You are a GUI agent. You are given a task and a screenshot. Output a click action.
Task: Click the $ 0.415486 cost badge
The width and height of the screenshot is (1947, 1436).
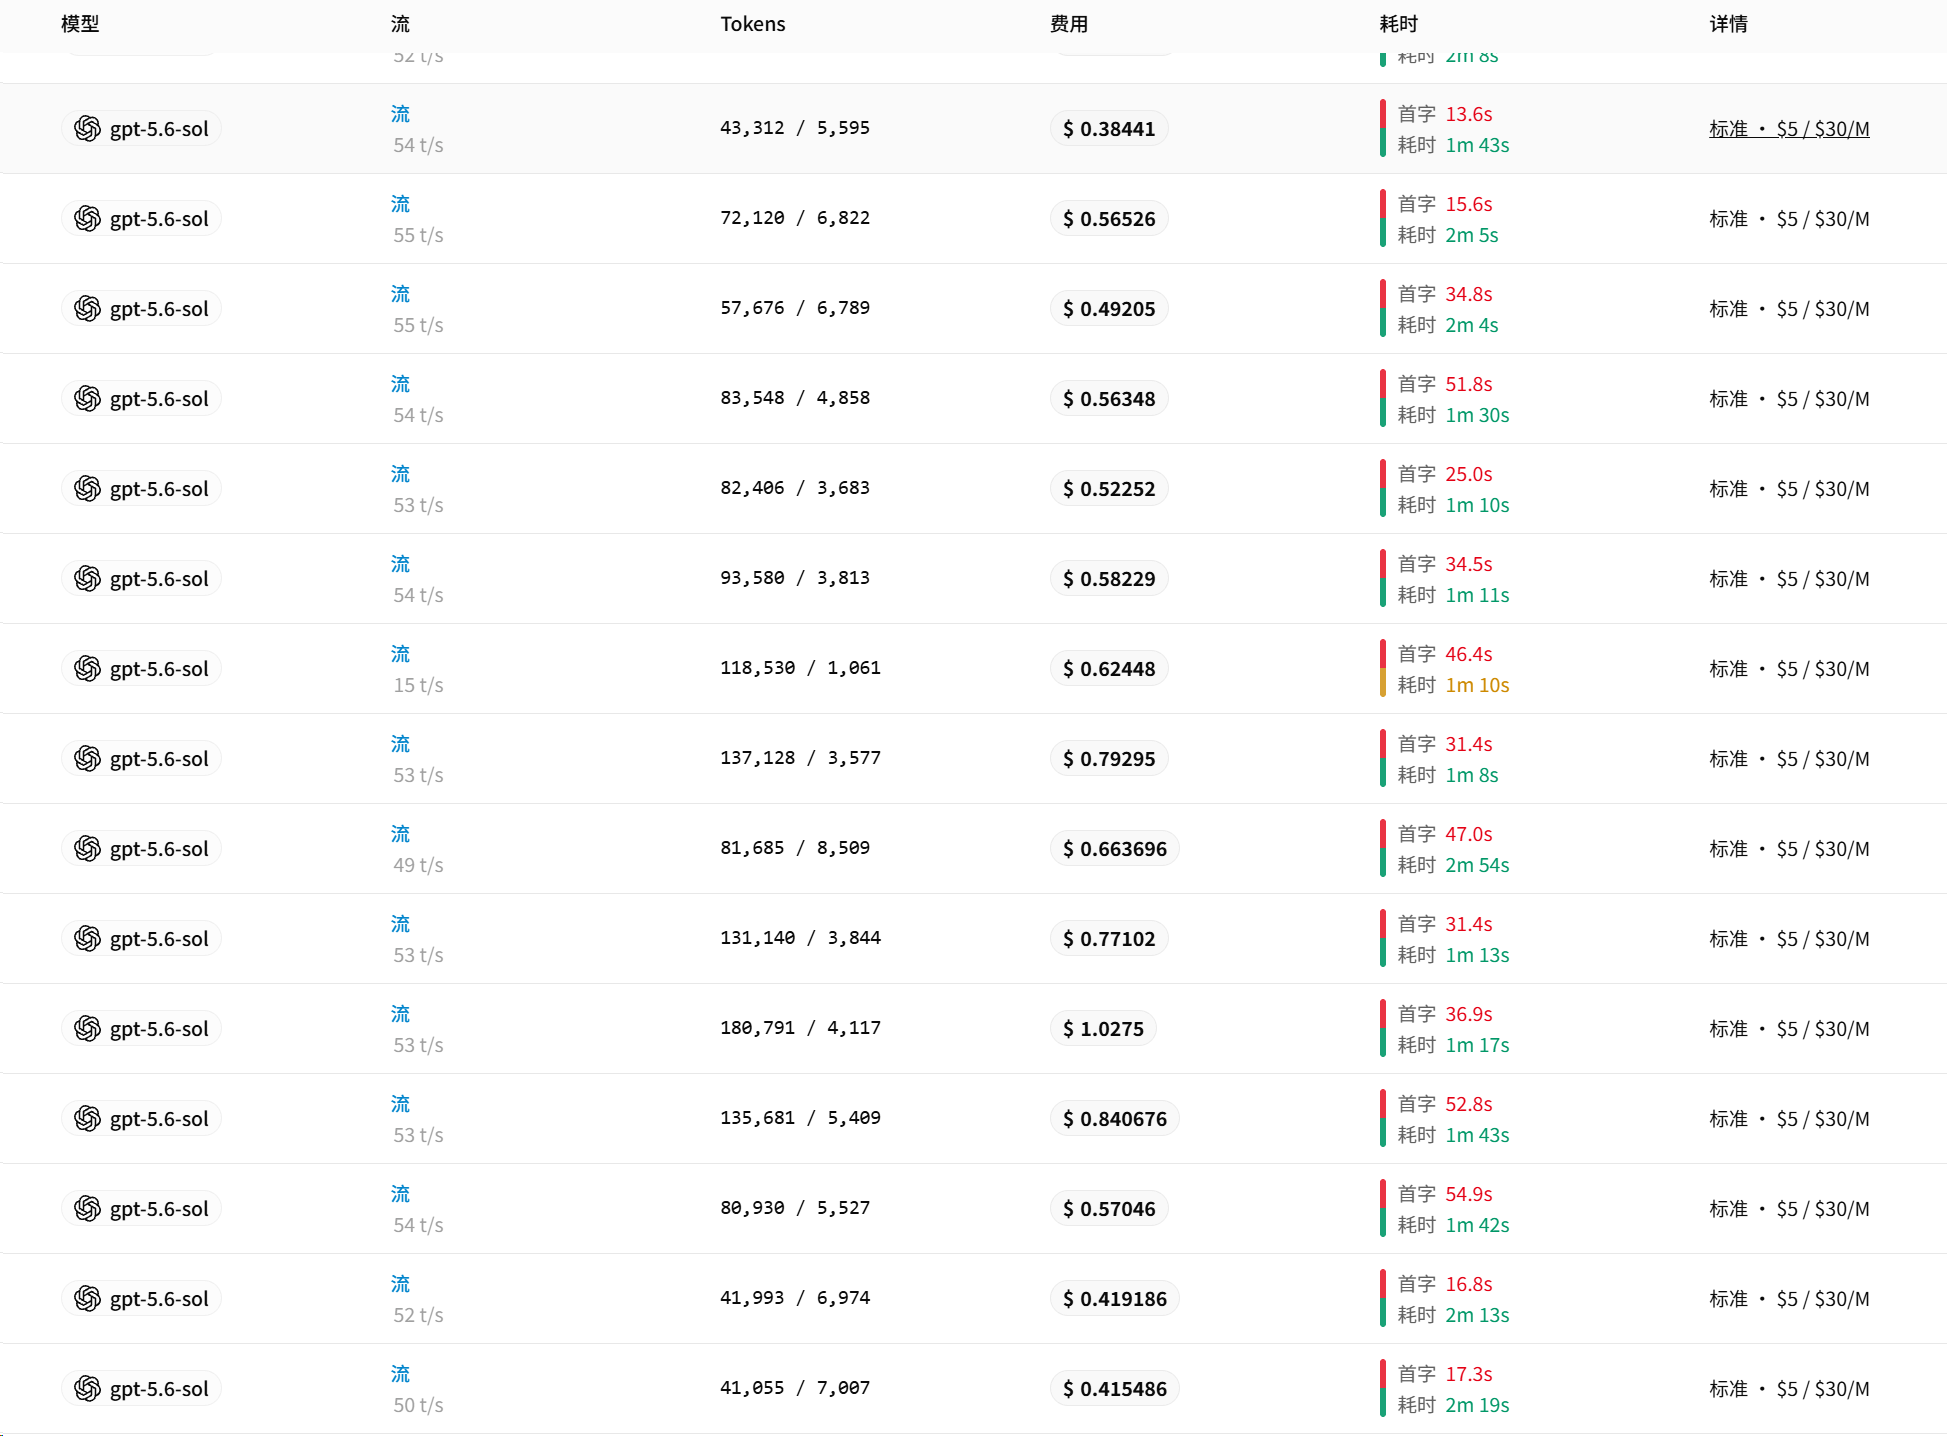[x=1115, y=1389]
